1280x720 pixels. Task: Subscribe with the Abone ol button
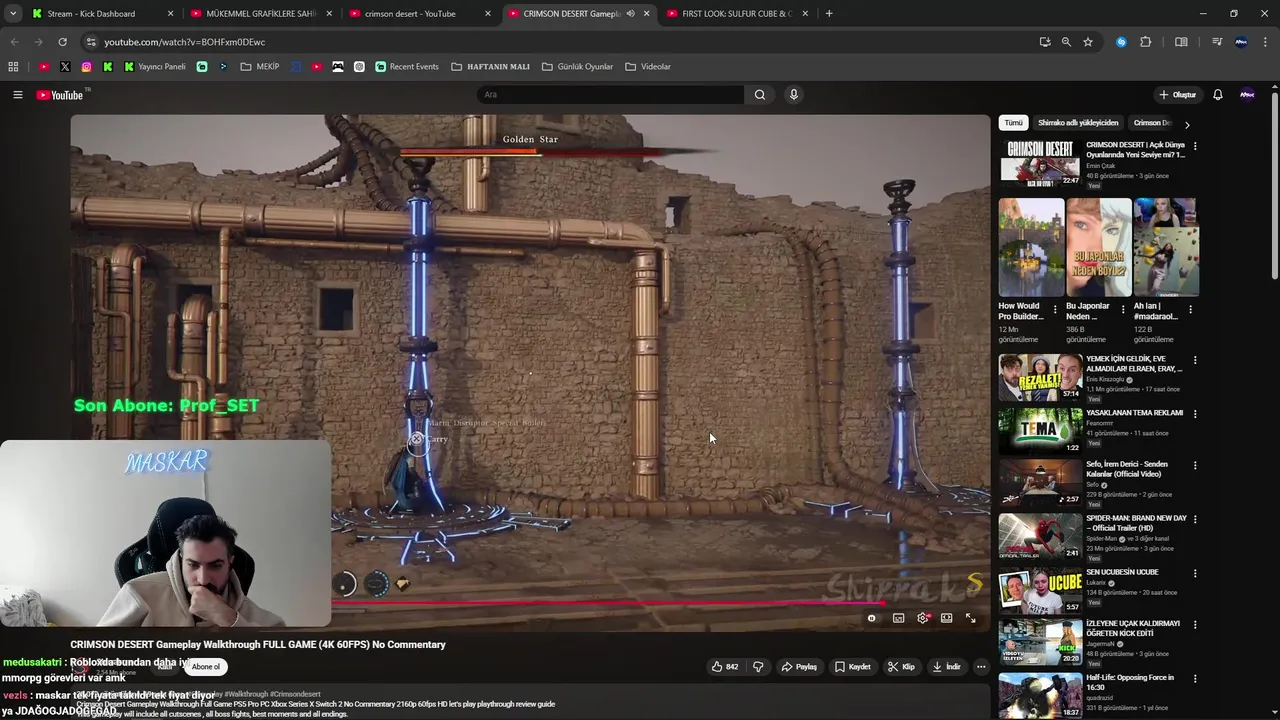tap(205, 667)
